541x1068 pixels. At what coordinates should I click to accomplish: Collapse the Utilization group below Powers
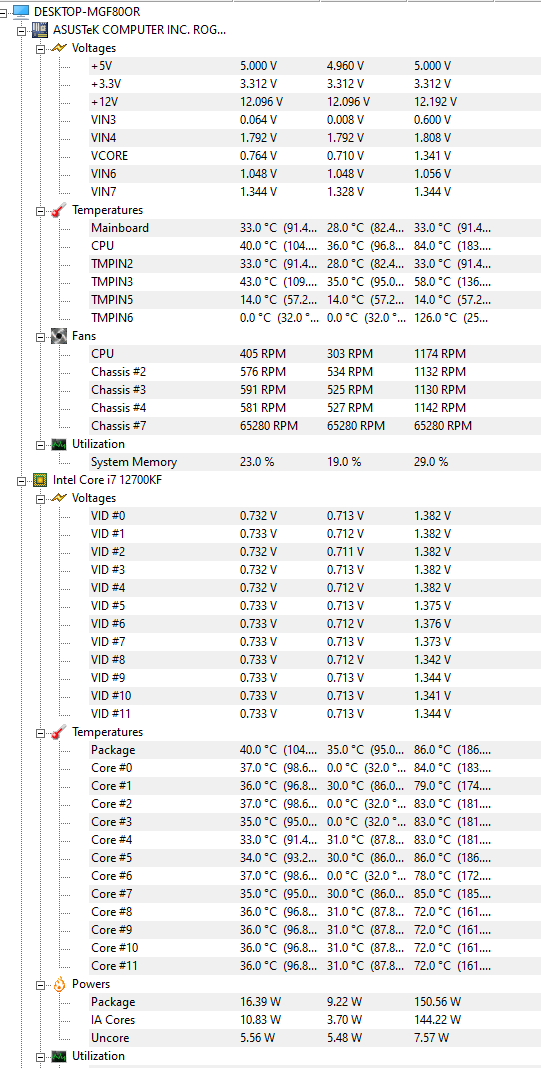tap(40, 1056)
